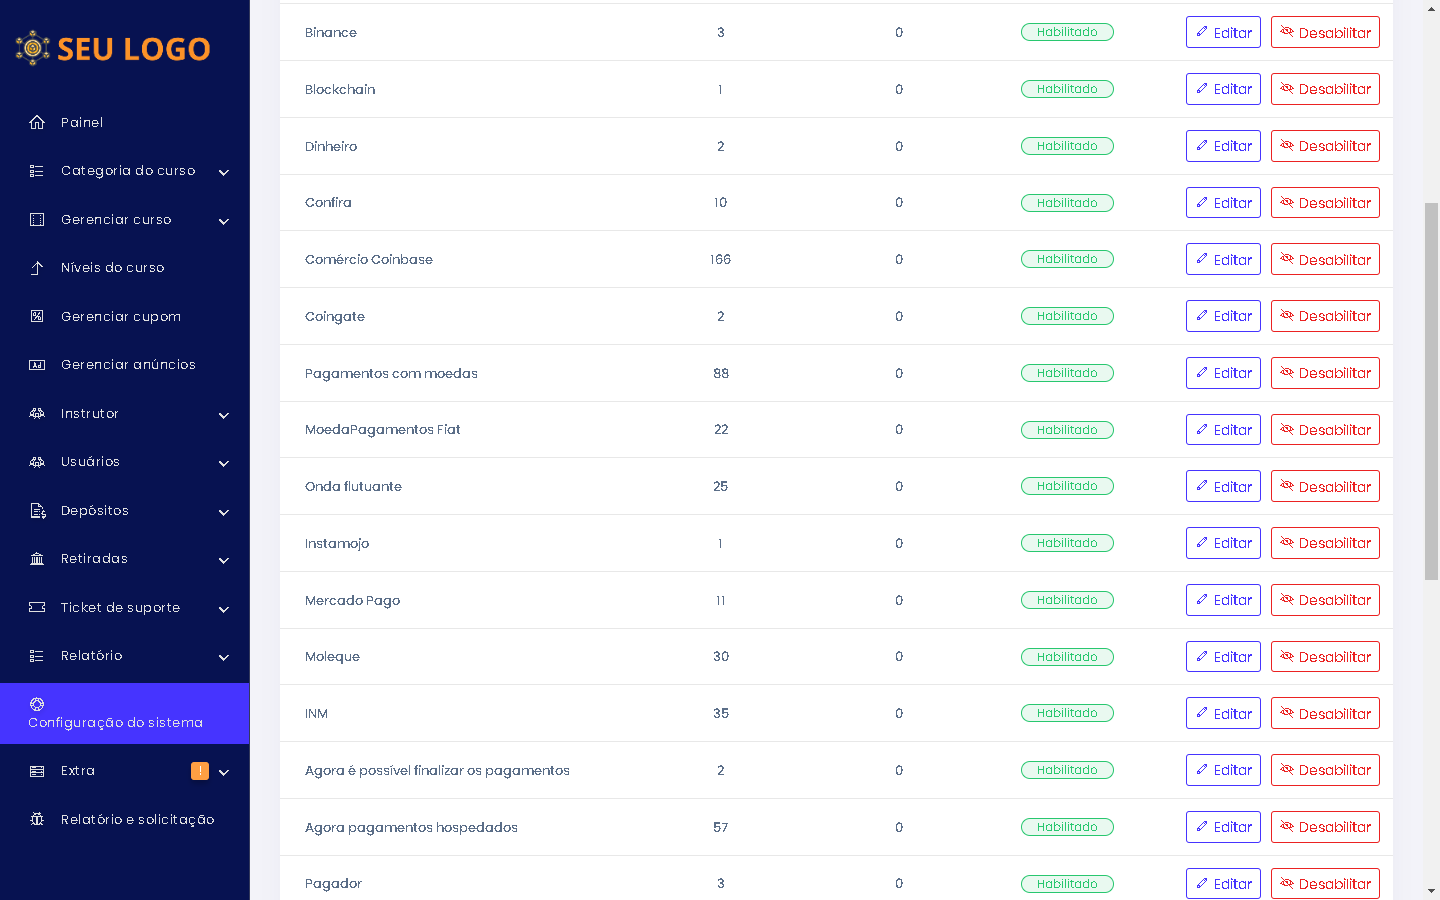Click the Habilitado badge for Dinheiro
Screen dimensions: 1440x900
click(x=1067, y=146)
